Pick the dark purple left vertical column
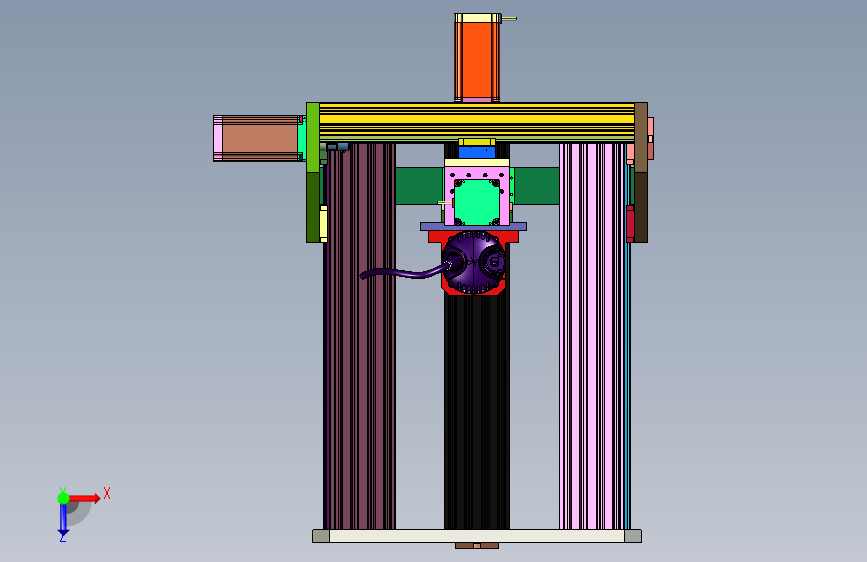 (x=359, y=336)
